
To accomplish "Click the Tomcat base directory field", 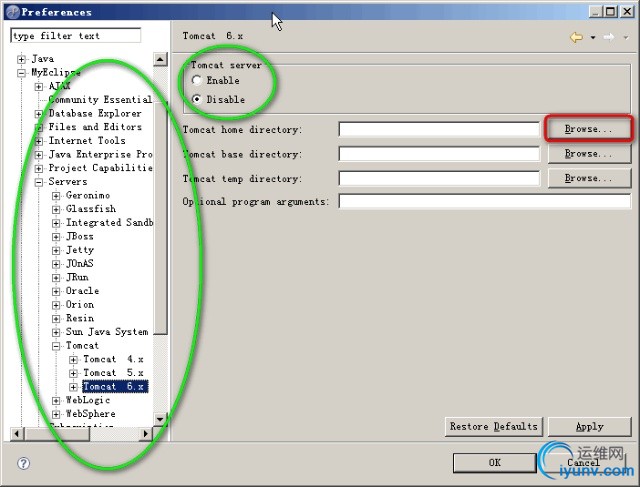I will pos(439,154).
